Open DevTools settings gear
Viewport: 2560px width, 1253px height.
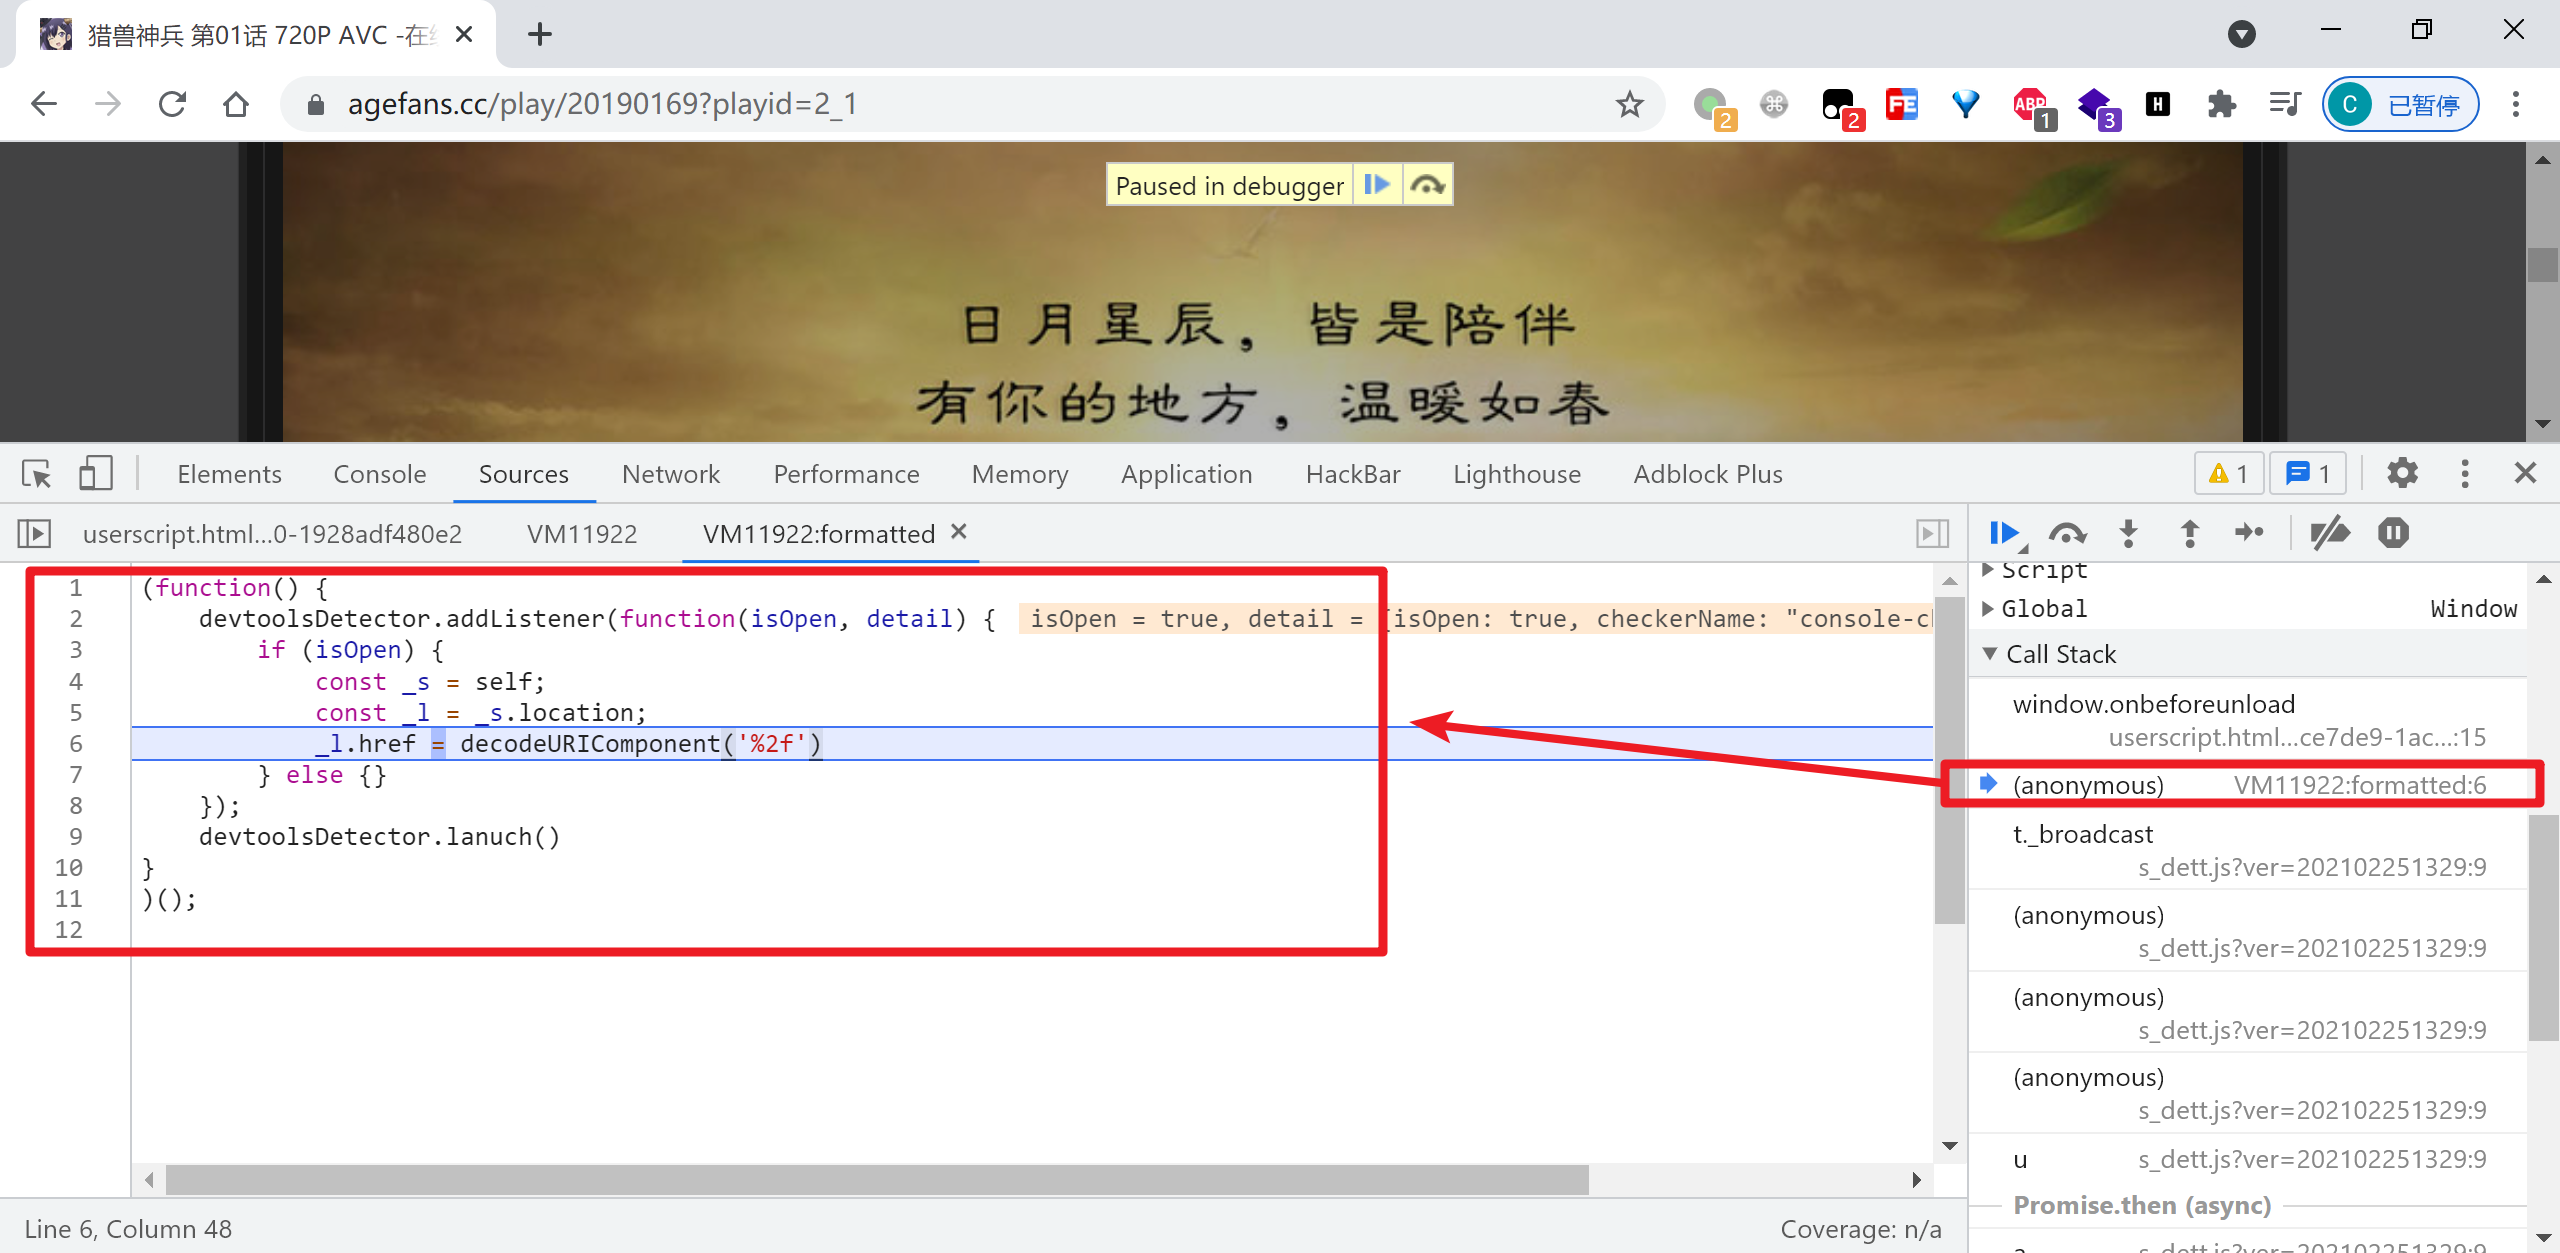(2402, 474)
